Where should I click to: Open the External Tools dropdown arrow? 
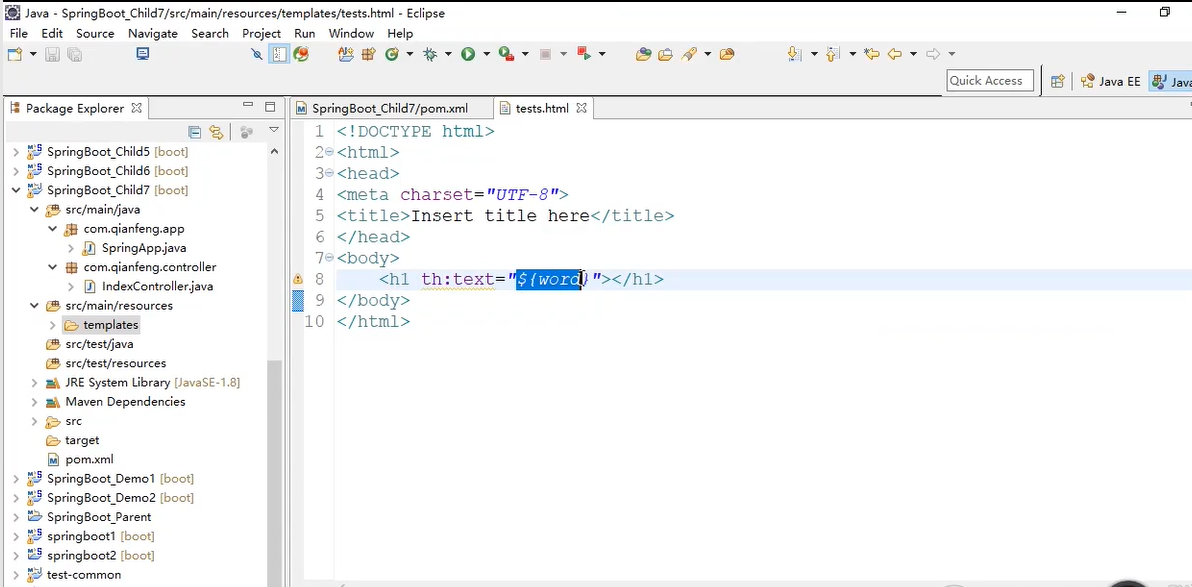pyautogui.click(x=525, y=54)
